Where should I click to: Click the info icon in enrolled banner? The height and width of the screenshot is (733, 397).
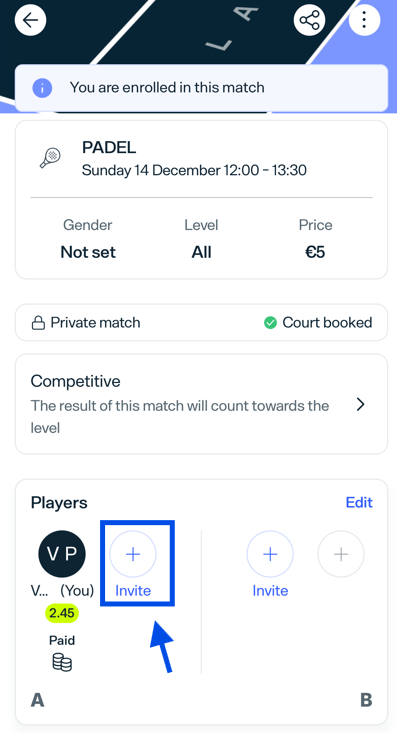pos(42,87)
